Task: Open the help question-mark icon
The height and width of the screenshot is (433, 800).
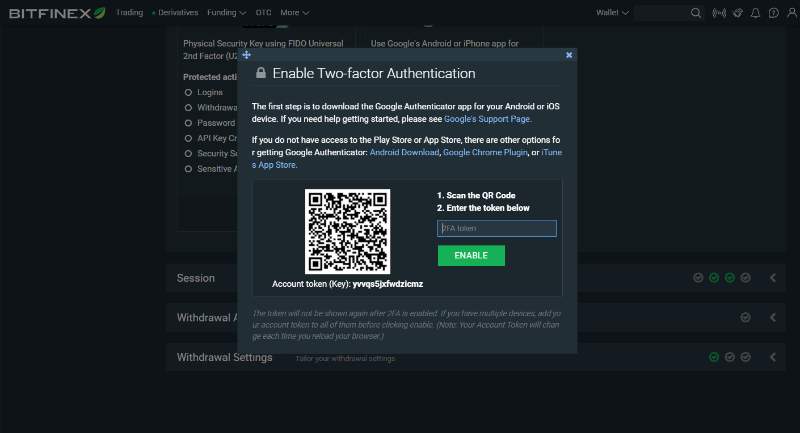Action: [x=773, y=13]
